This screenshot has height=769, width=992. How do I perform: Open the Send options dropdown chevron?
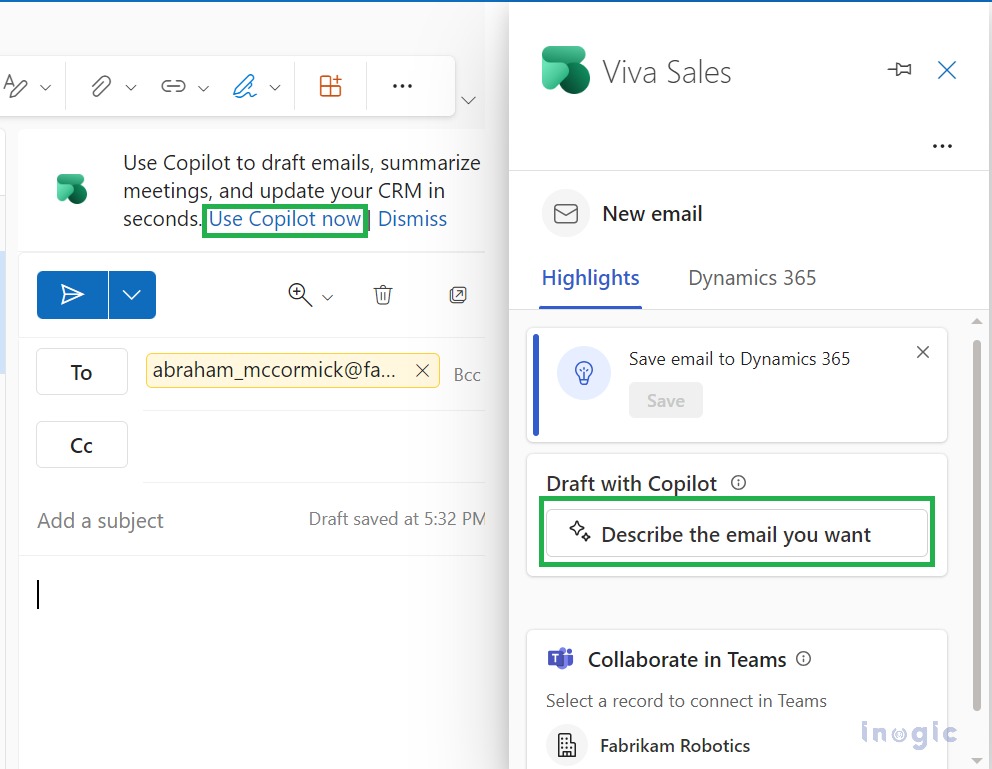tap(131, 294)
